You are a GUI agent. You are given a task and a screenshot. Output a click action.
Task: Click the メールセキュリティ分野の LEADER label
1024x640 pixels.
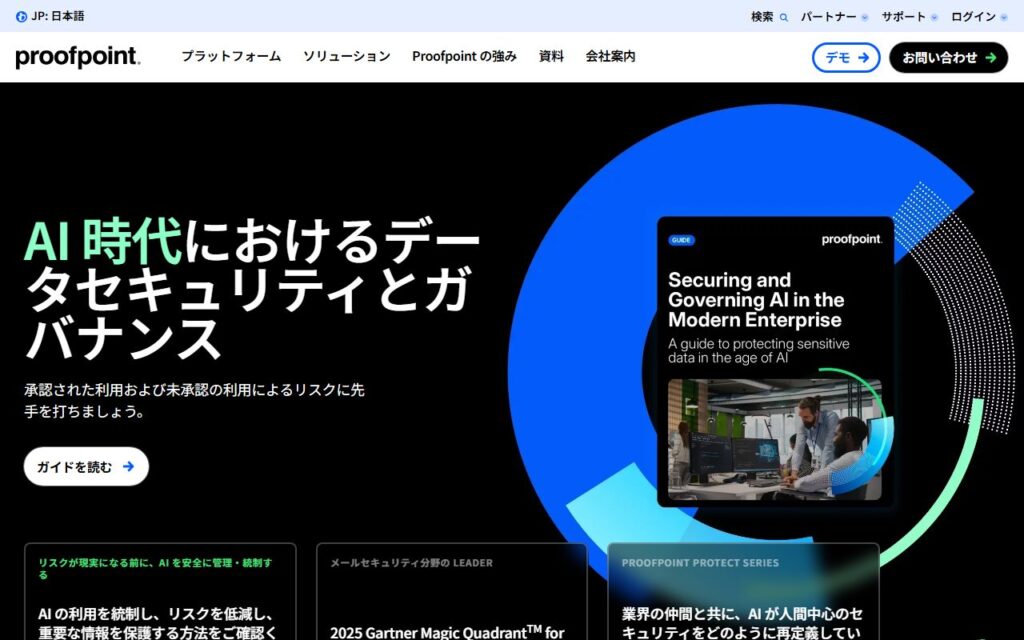411,563
